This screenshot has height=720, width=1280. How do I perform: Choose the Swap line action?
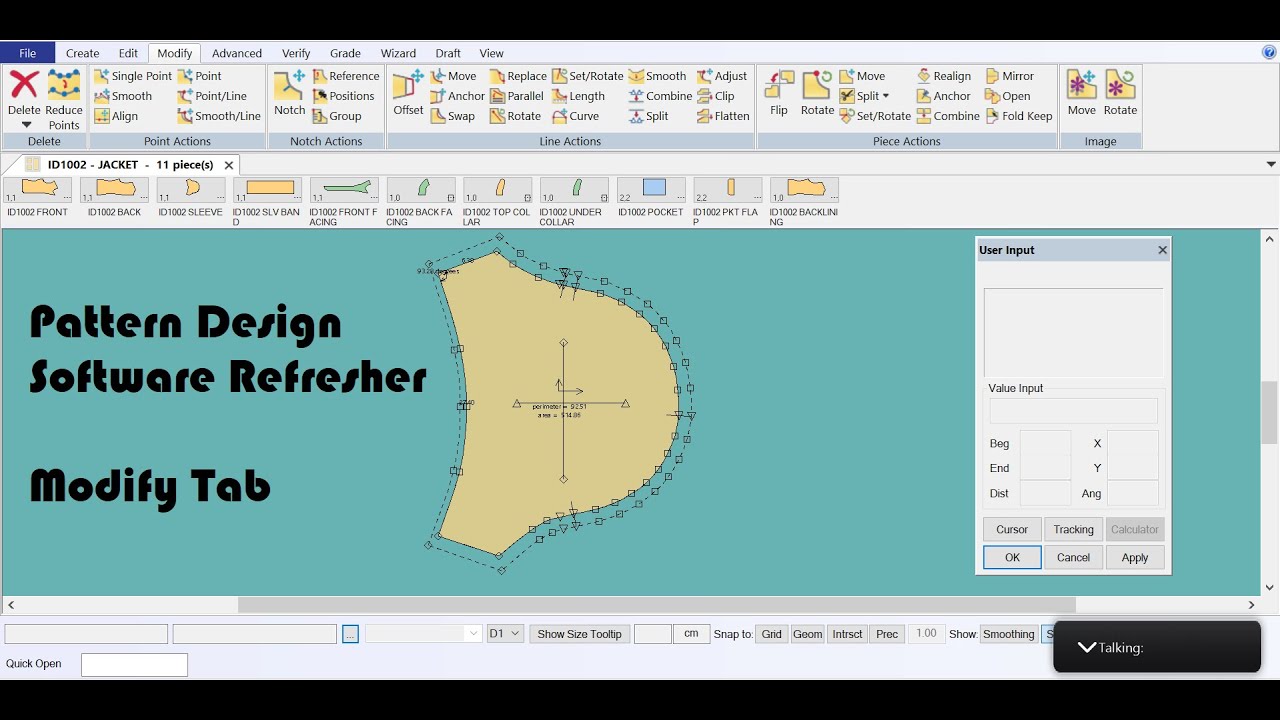(x=453, y=116)
